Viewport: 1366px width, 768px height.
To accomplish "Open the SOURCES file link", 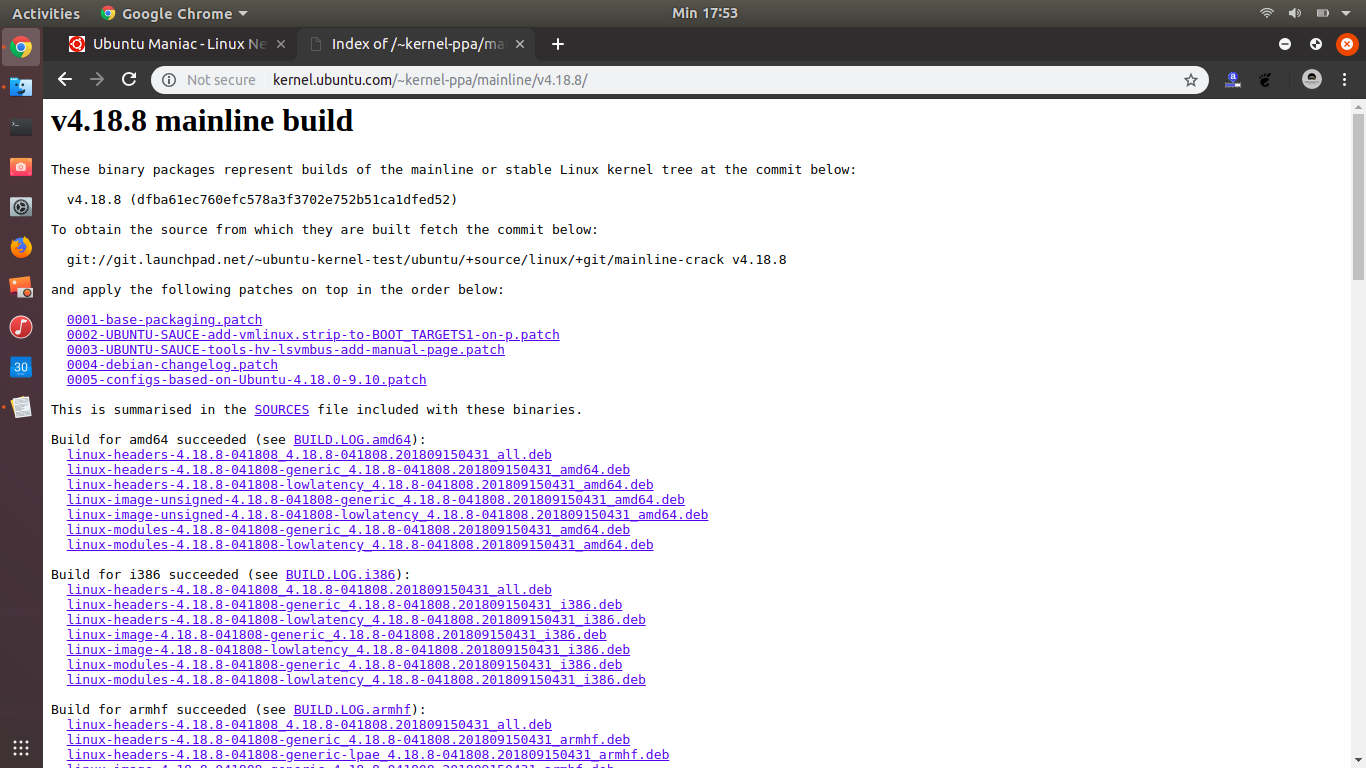I will point(282,410).
